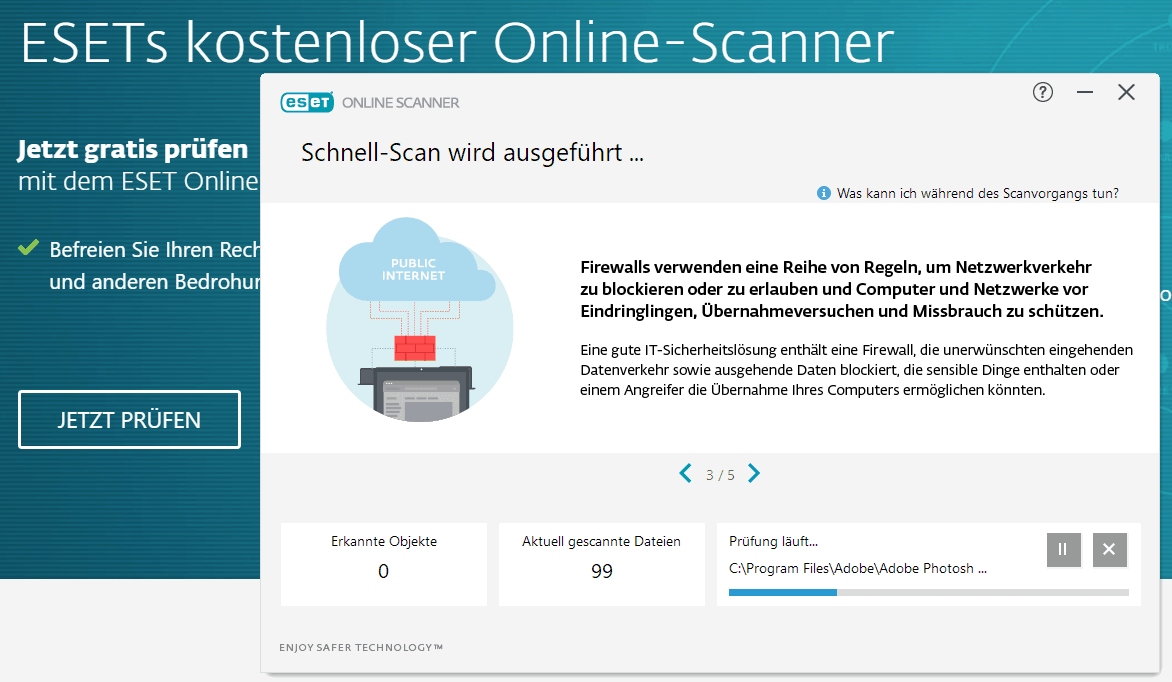1172x682 pixels.
Task: Click the webpage text "Jetzt gratis prüfen"
Action: (x=132, y=149)
